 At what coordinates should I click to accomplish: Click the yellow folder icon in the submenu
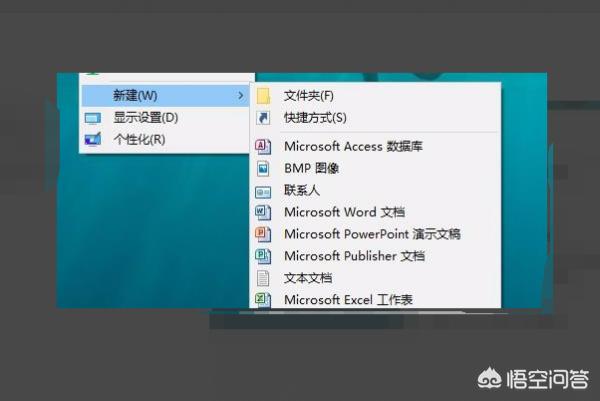click(263, 96)
